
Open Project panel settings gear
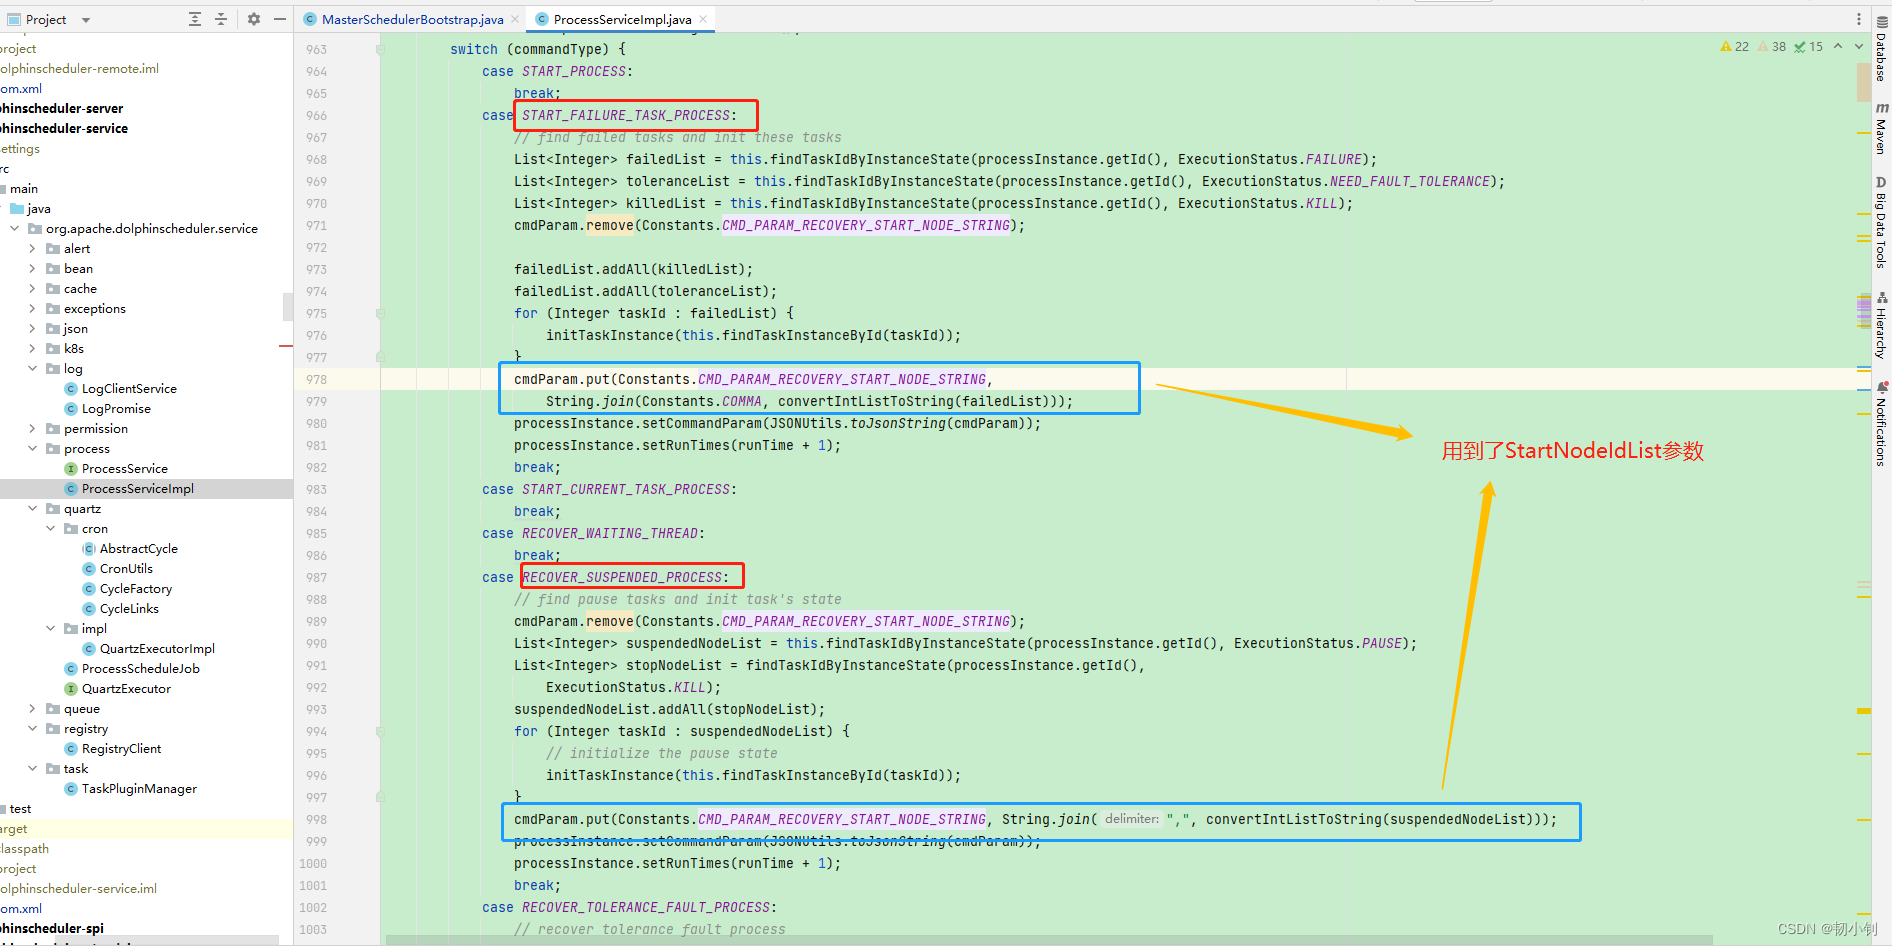point(254,19)
